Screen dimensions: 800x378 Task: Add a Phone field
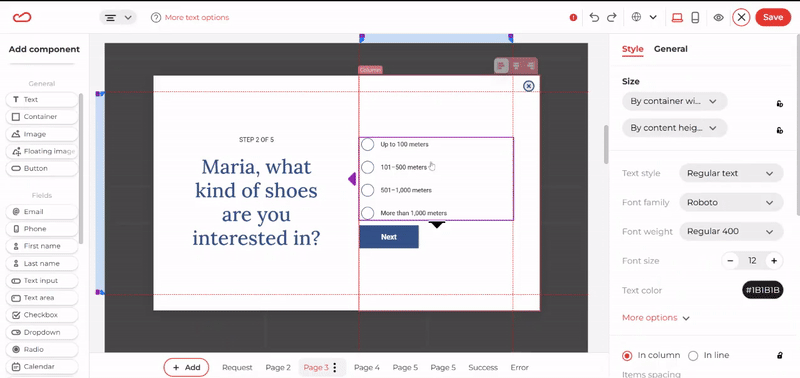[42, 229]
